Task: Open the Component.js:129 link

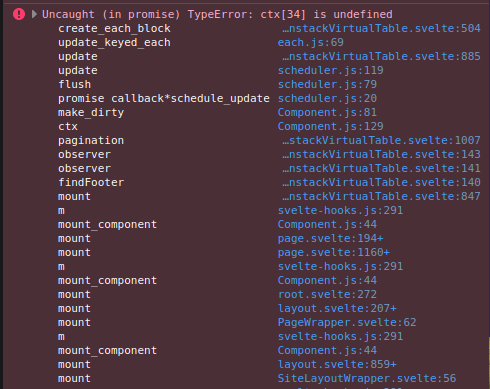Action: (x=330, y=126)
